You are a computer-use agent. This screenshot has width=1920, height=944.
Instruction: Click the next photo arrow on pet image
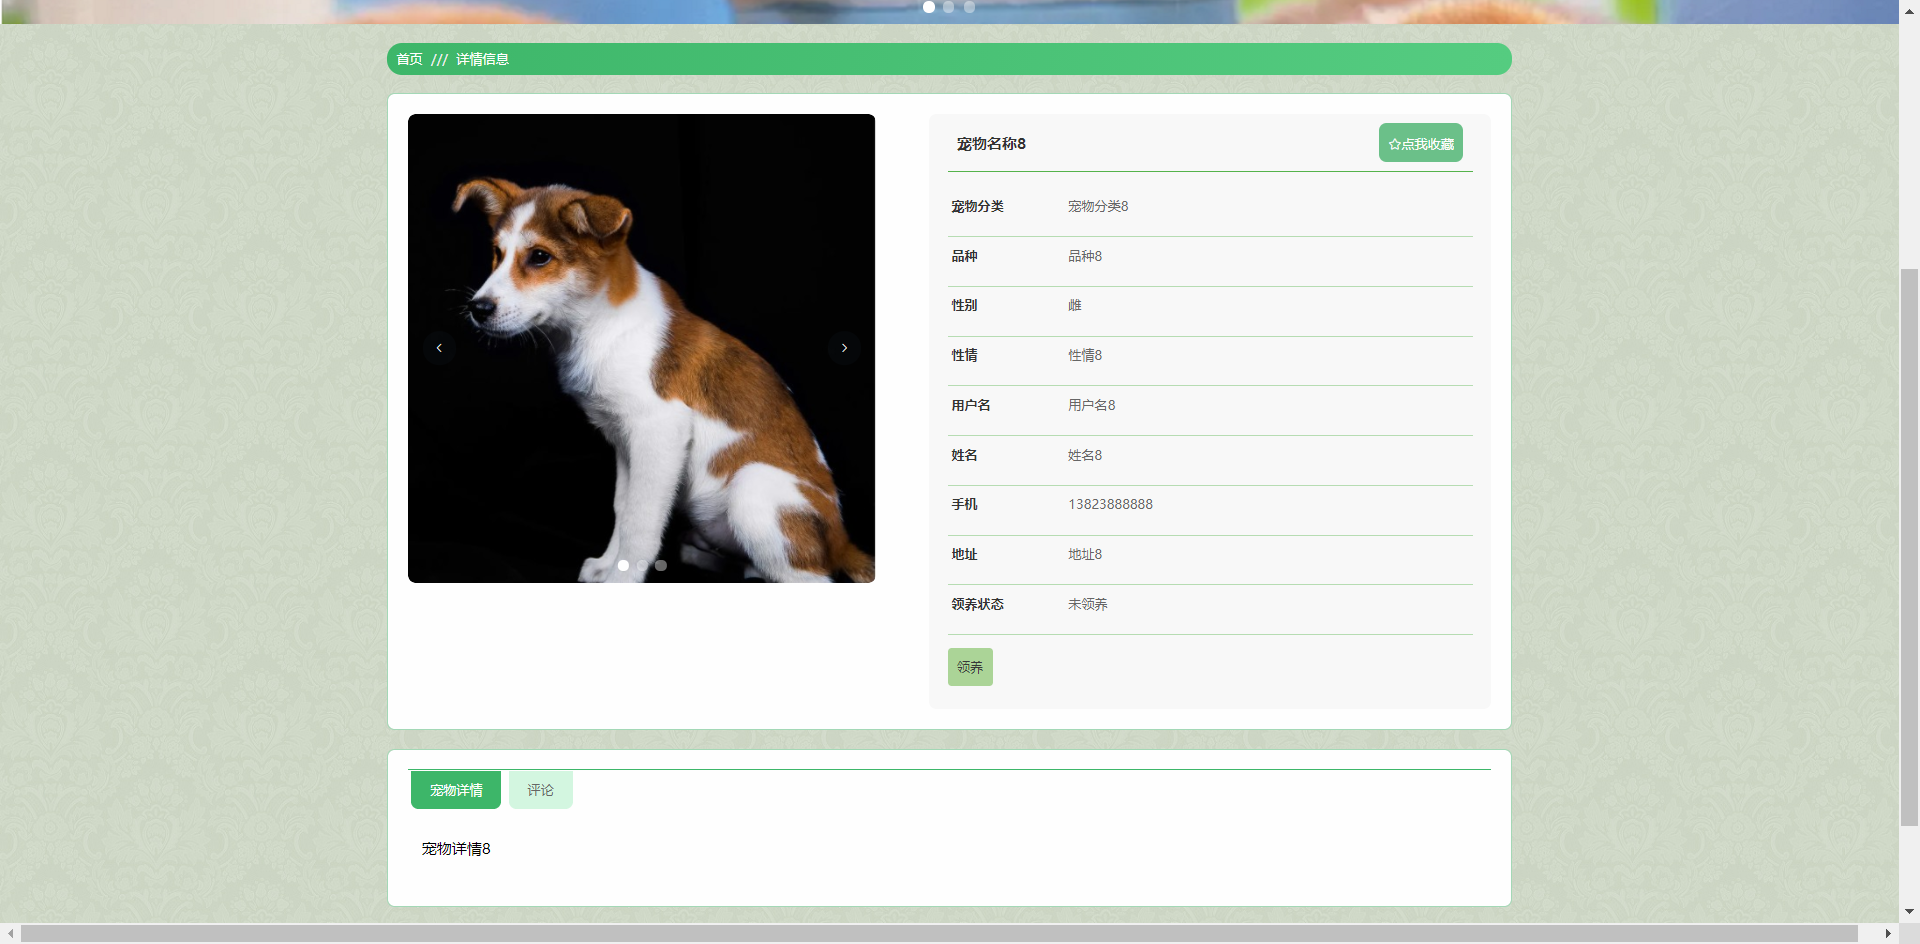844,348
